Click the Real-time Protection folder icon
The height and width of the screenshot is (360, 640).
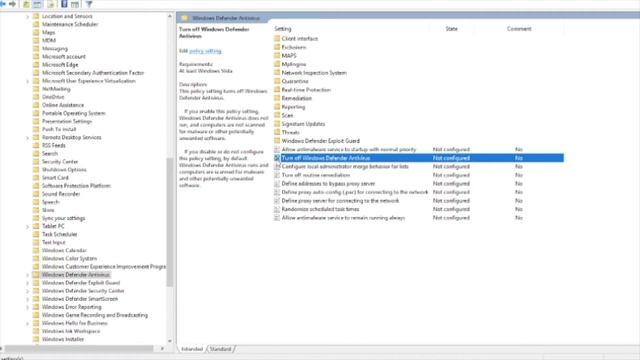coord(277,90)
